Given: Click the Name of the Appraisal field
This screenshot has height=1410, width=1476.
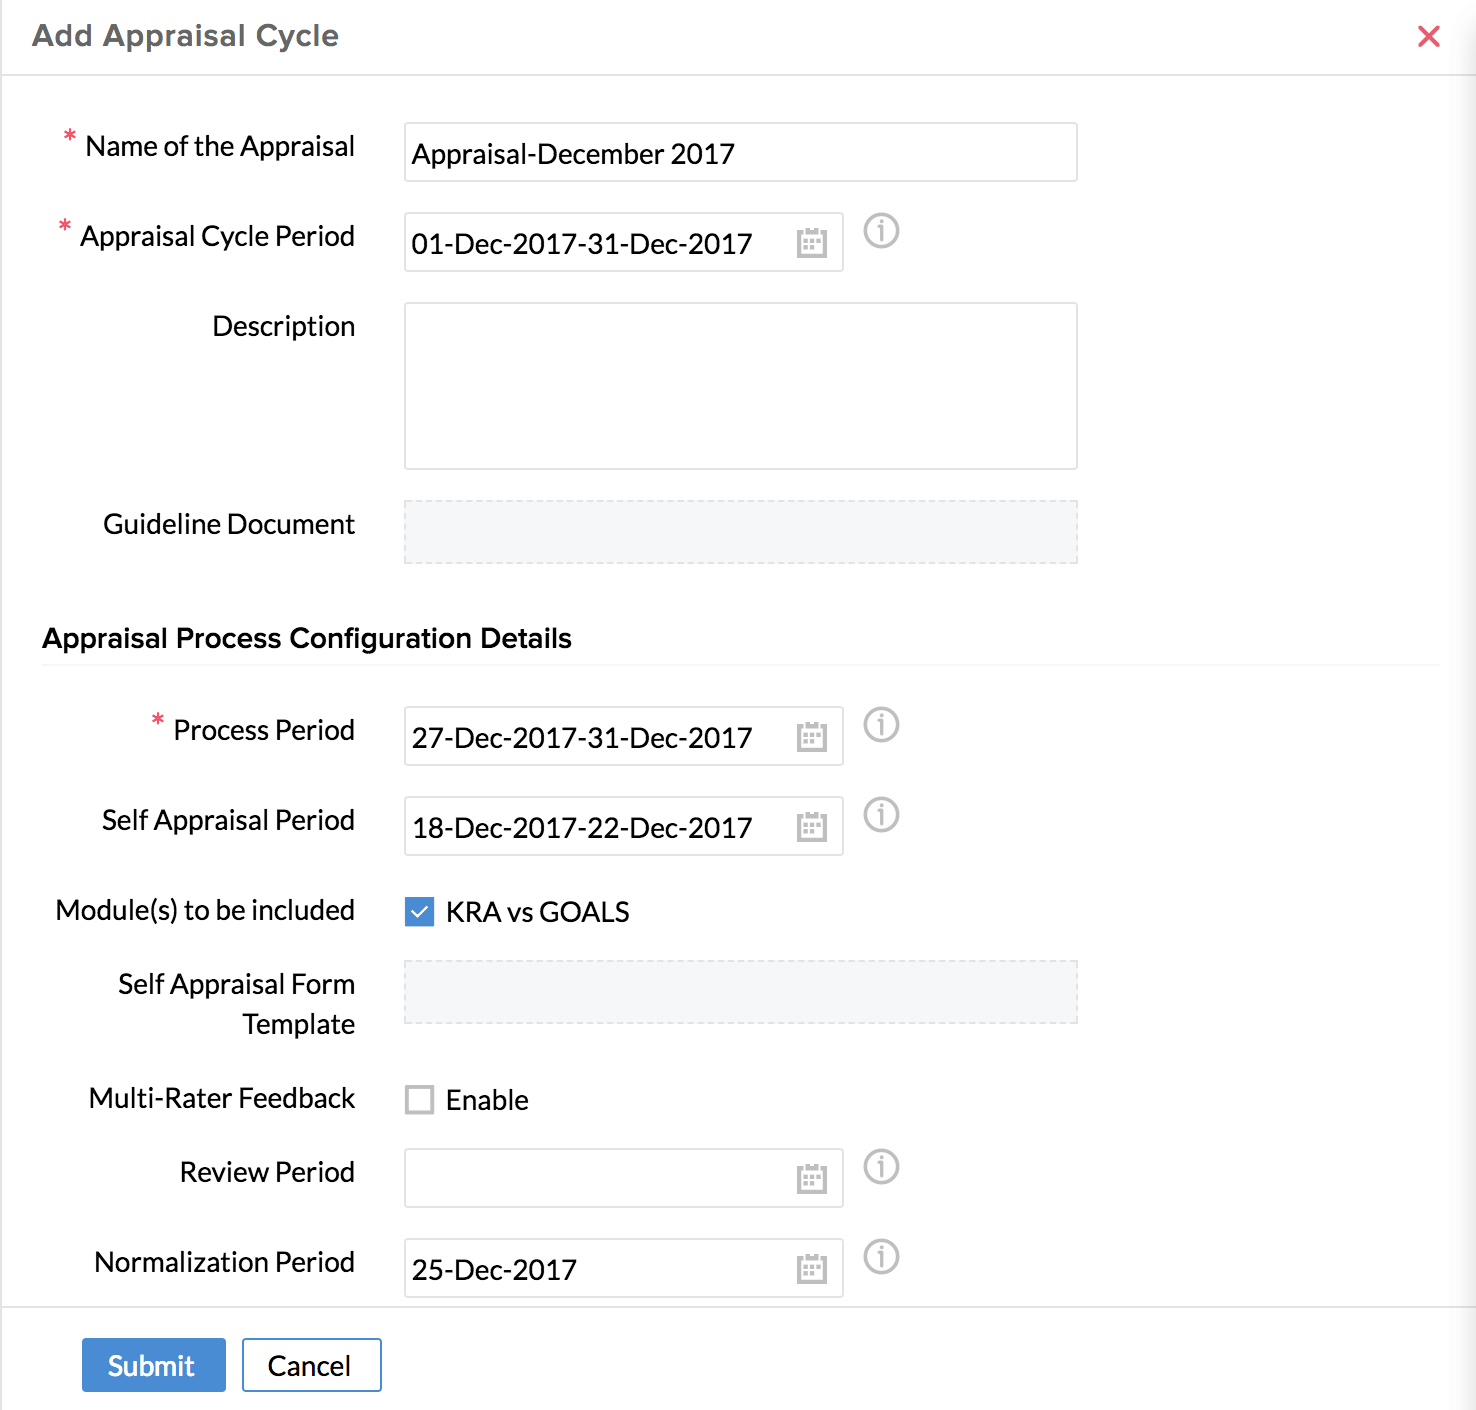Looking at the screenshot, I should click(x=740, y=153).
